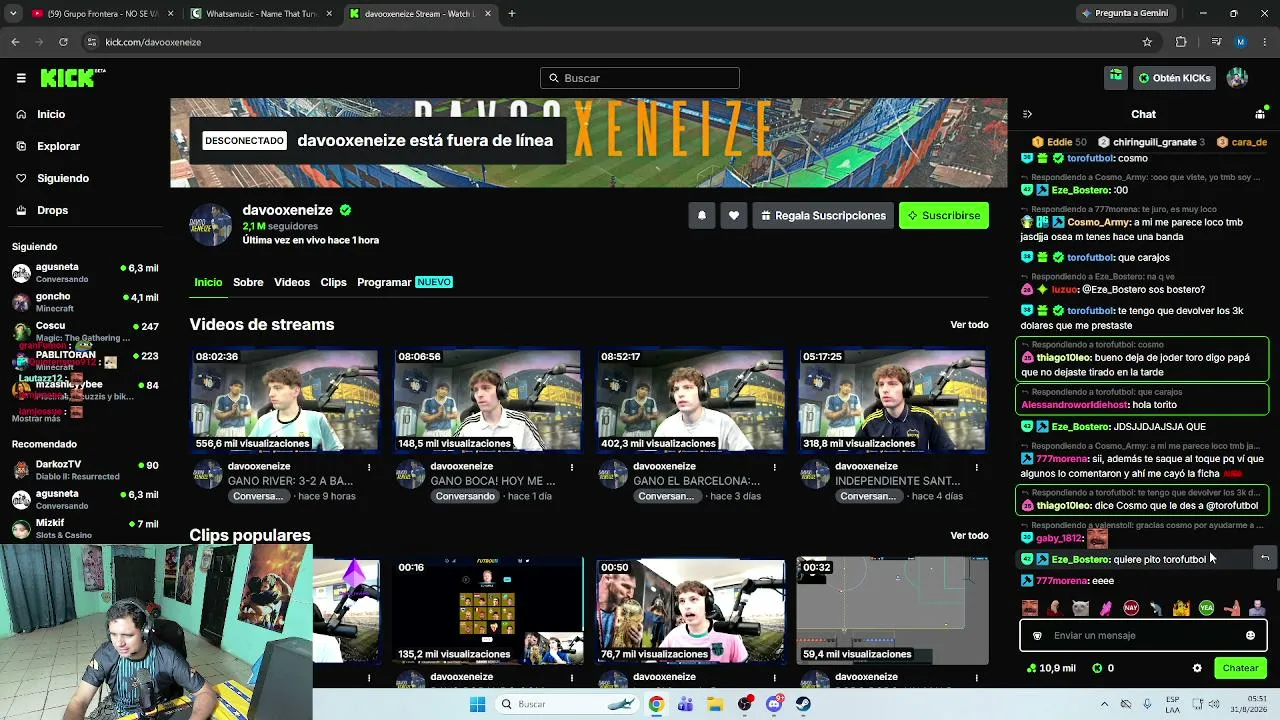
Task: Open the chat gift icon with green dot
Action: 1260,114
